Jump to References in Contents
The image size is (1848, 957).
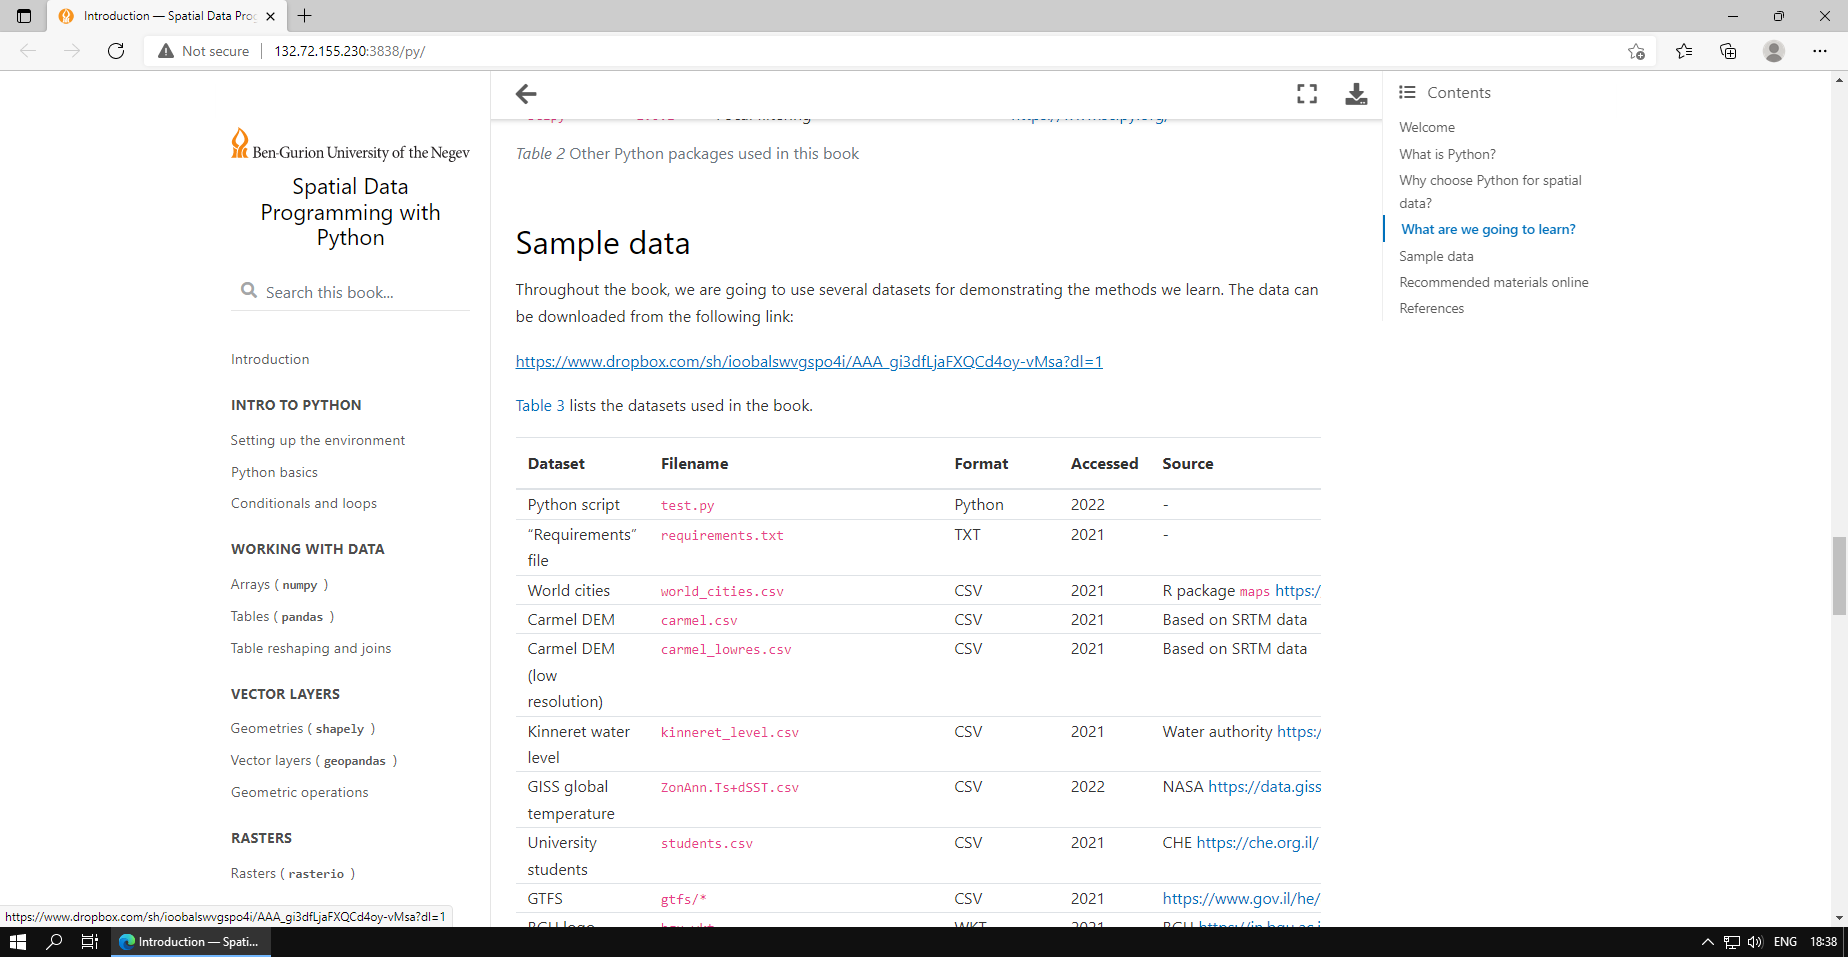pyautogui.click(x=1431, y=308)
